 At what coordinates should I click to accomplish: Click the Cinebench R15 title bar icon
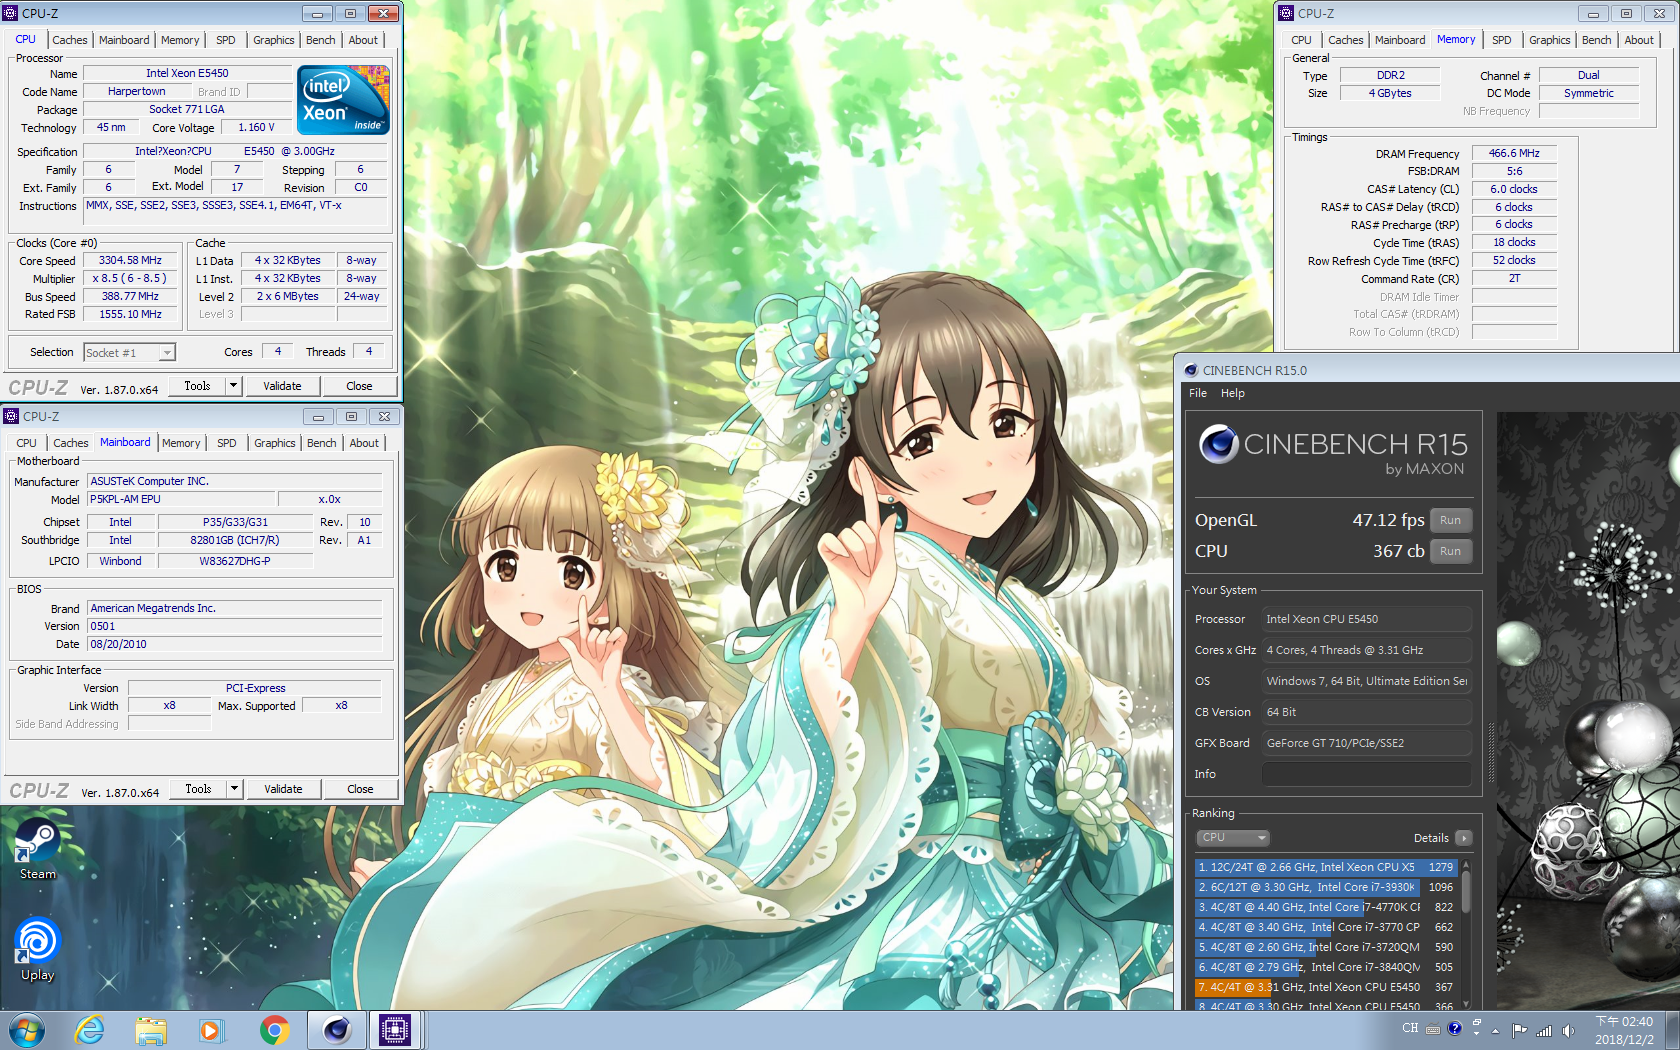pyautogui.click(x=1191, y=370)
